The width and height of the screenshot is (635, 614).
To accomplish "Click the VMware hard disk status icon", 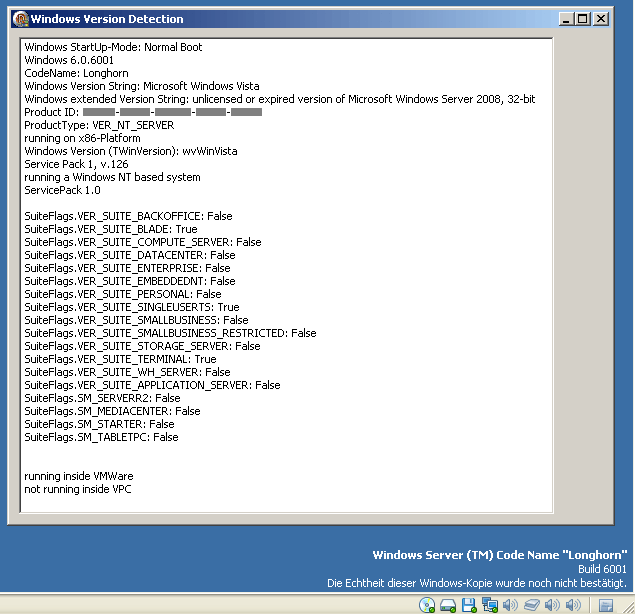I will (448, 605).
